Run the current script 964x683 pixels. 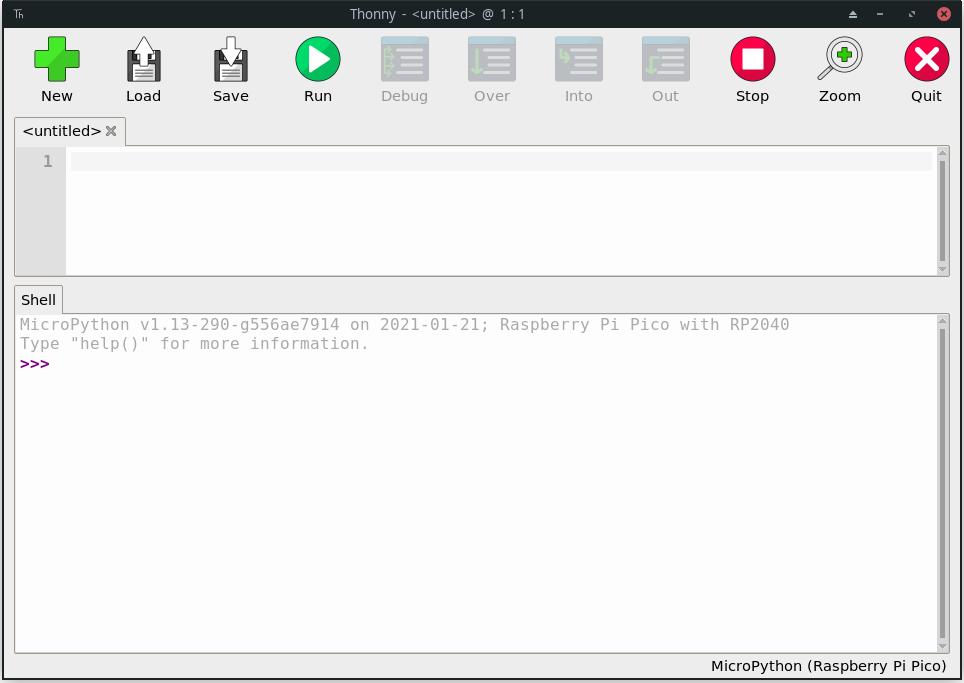pos(318,59)
